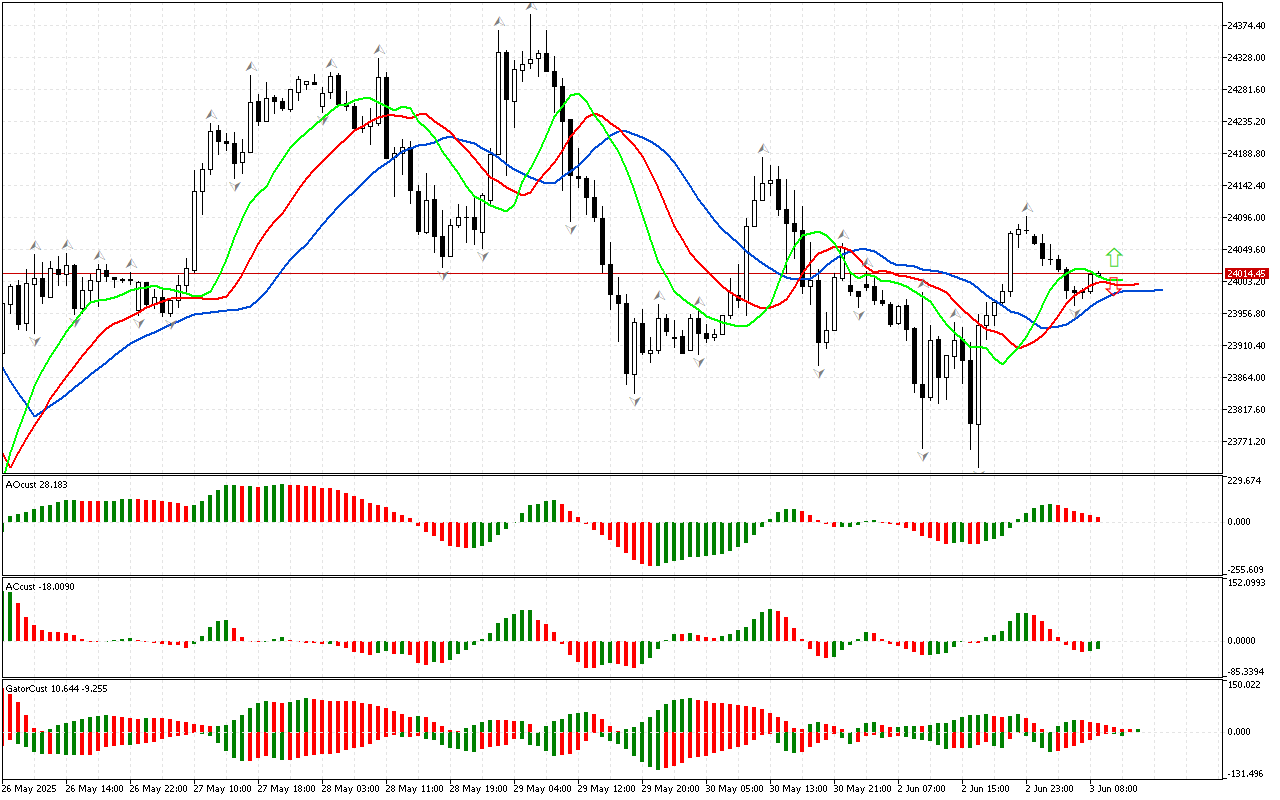Click the 23771.20 price scale label
Screen dimensions: 1280x800
click(x=1246, y=441)
